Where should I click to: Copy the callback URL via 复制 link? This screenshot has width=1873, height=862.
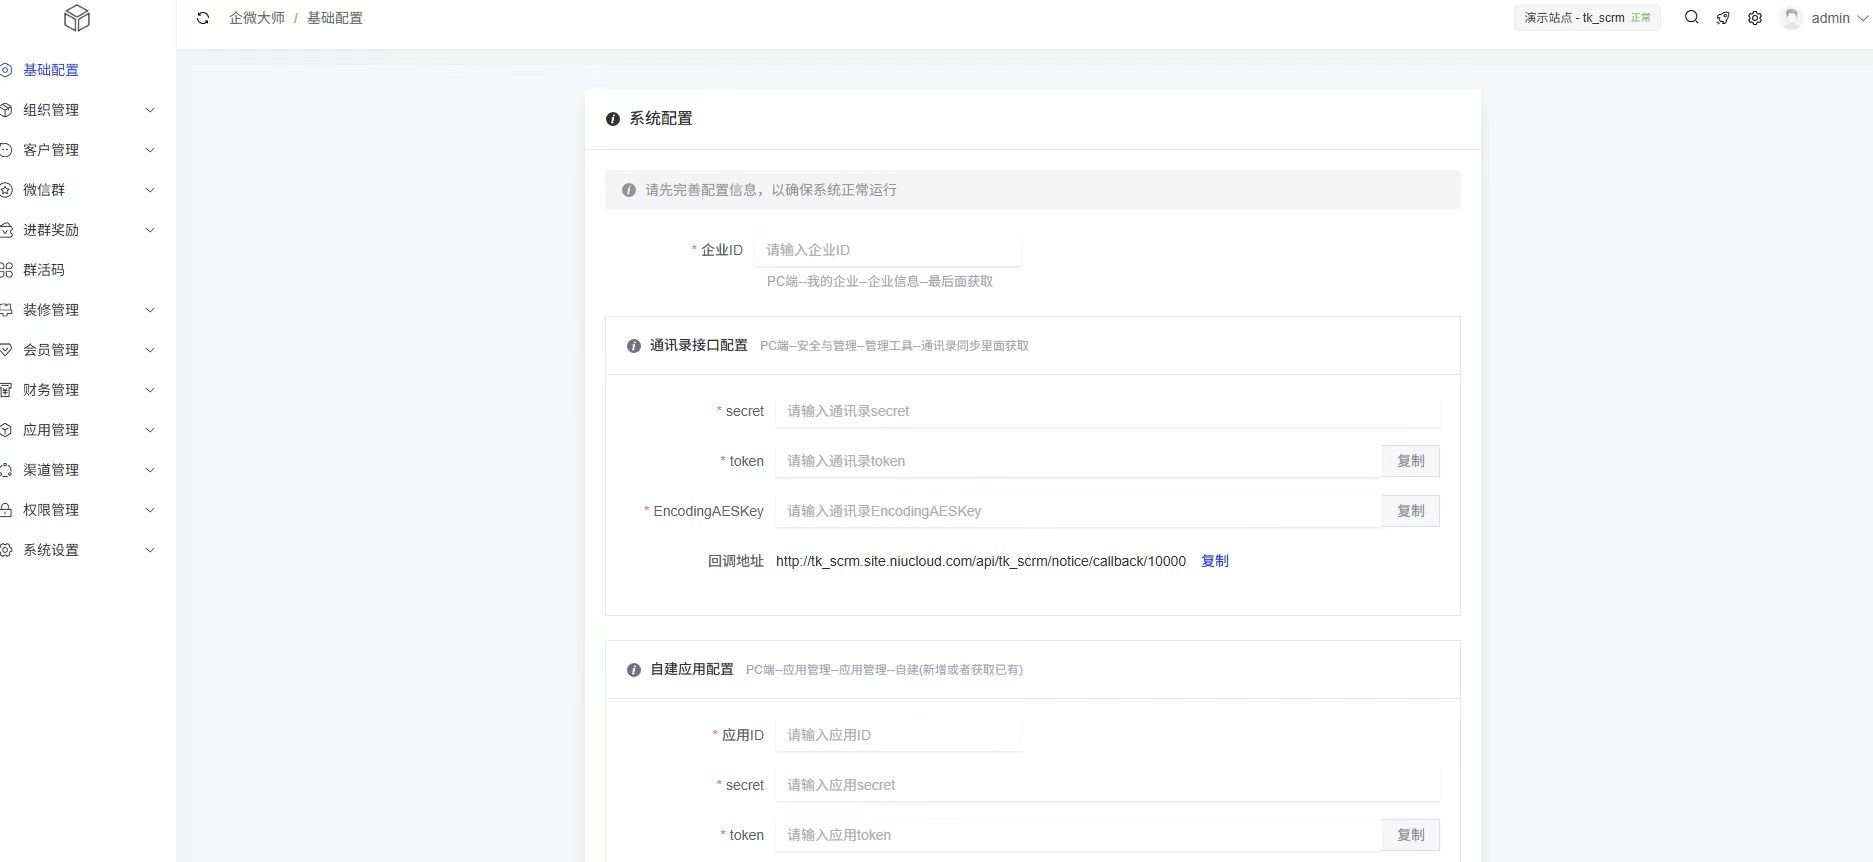[x=1214, y=561]
